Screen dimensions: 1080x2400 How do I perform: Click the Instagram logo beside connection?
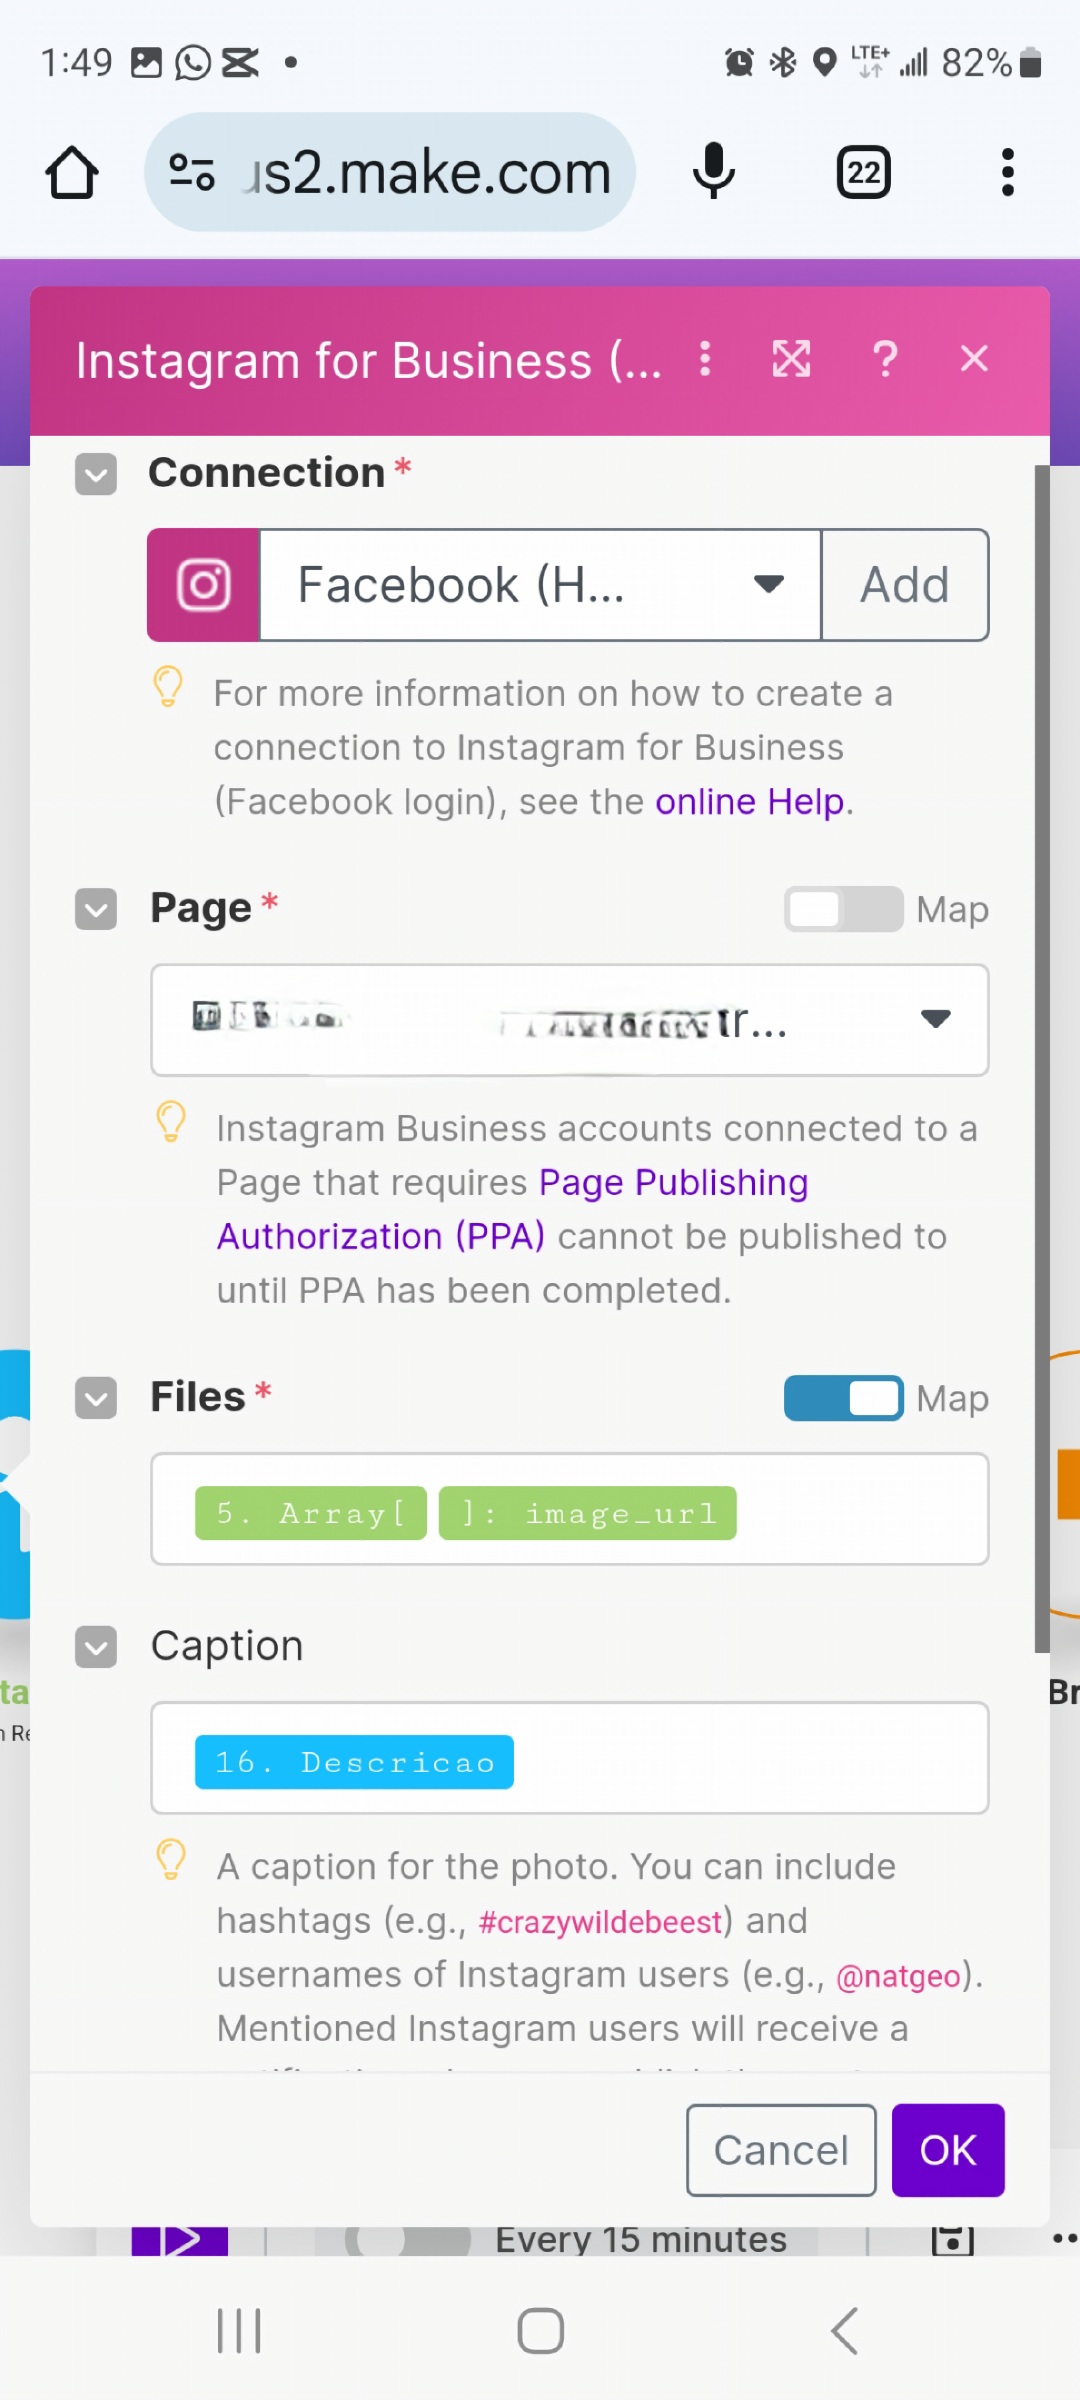tap(204, 585)
